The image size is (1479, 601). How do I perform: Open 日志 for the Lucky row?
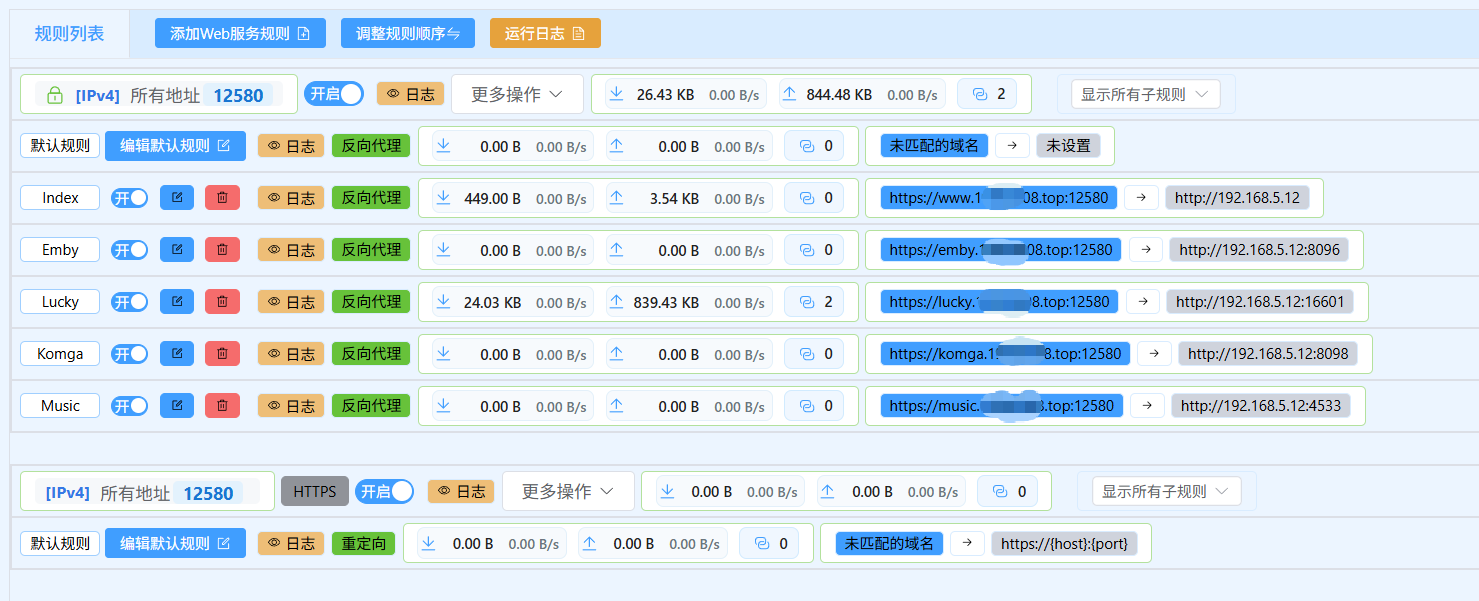(x=291, y=302)
